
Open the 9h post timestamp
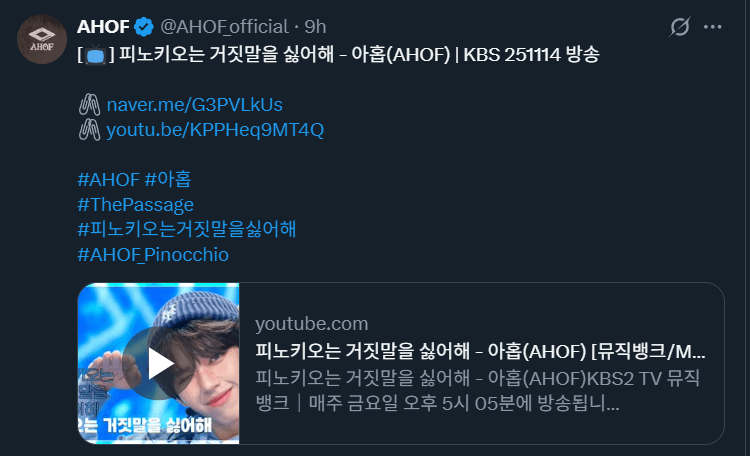315,27
